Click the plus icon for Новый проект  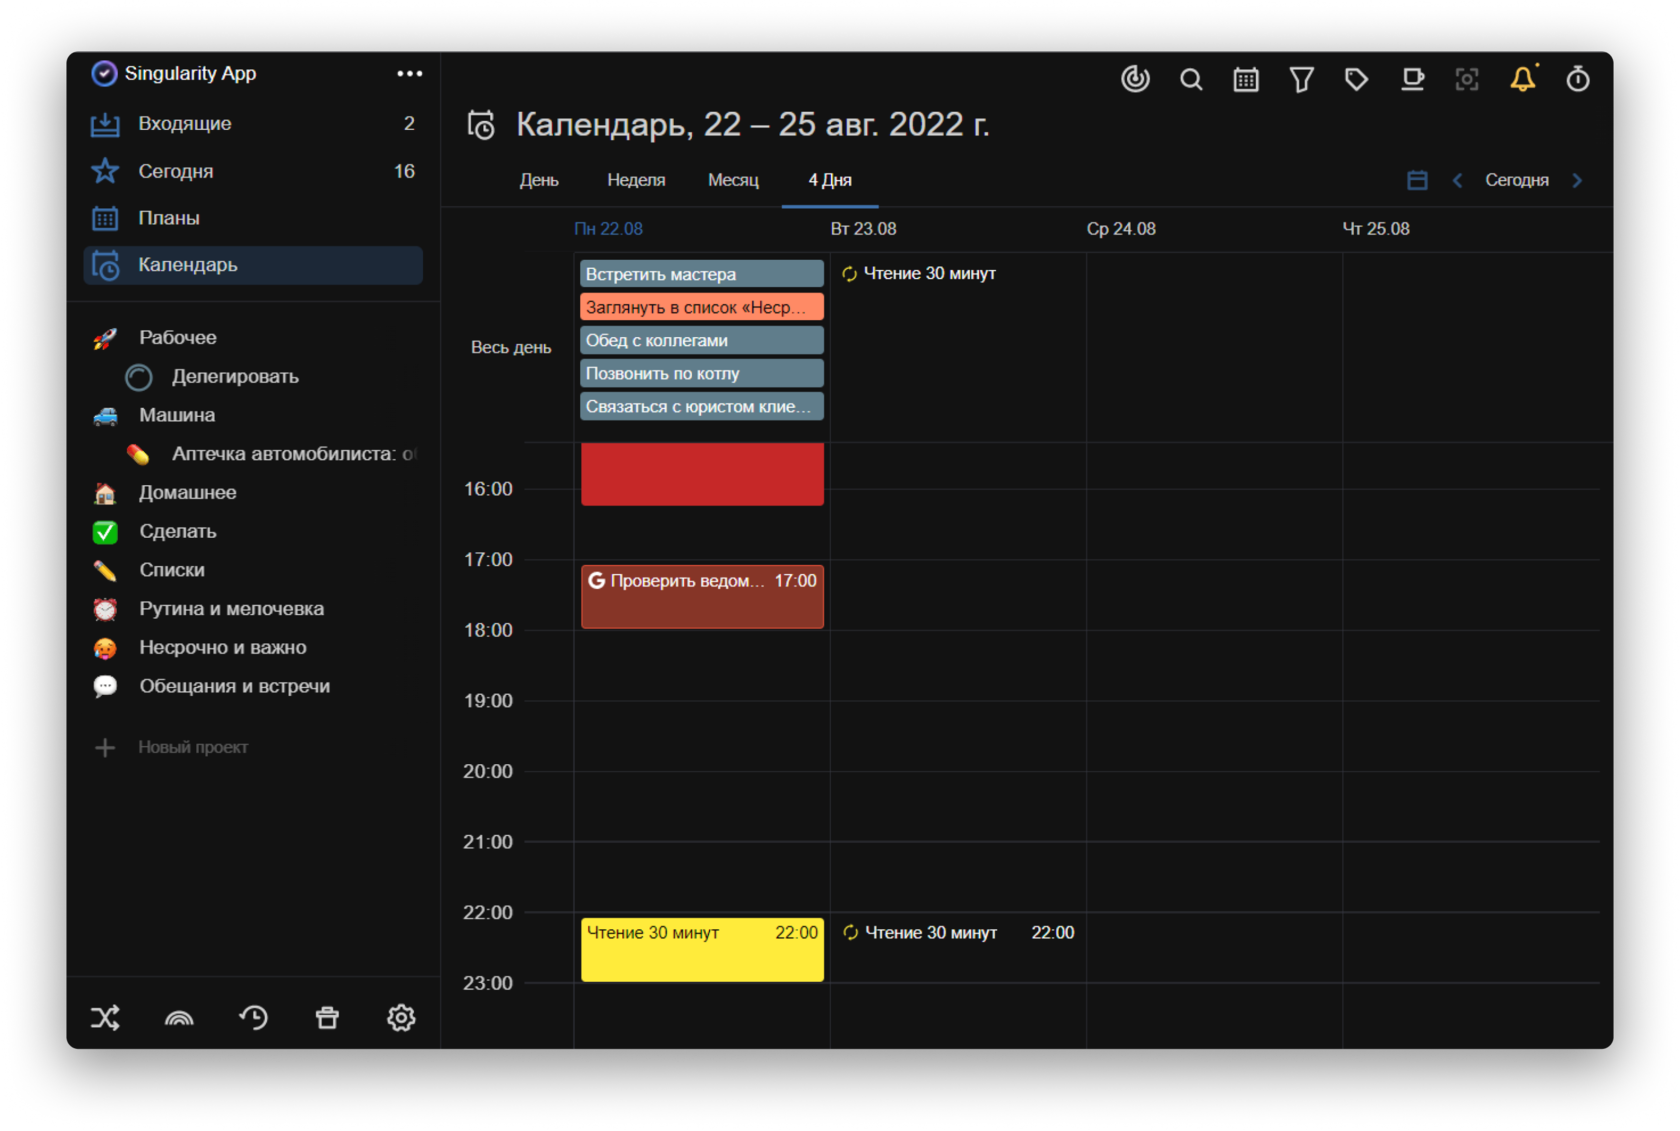coord(105,747)
